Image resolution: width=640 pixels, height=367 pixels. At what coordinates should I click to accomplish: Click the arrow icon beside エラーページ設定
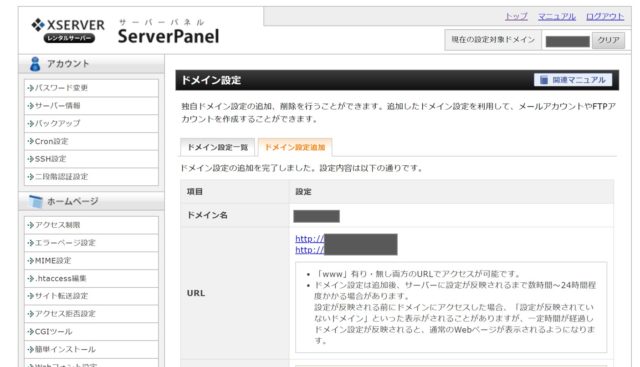point(31,243)
